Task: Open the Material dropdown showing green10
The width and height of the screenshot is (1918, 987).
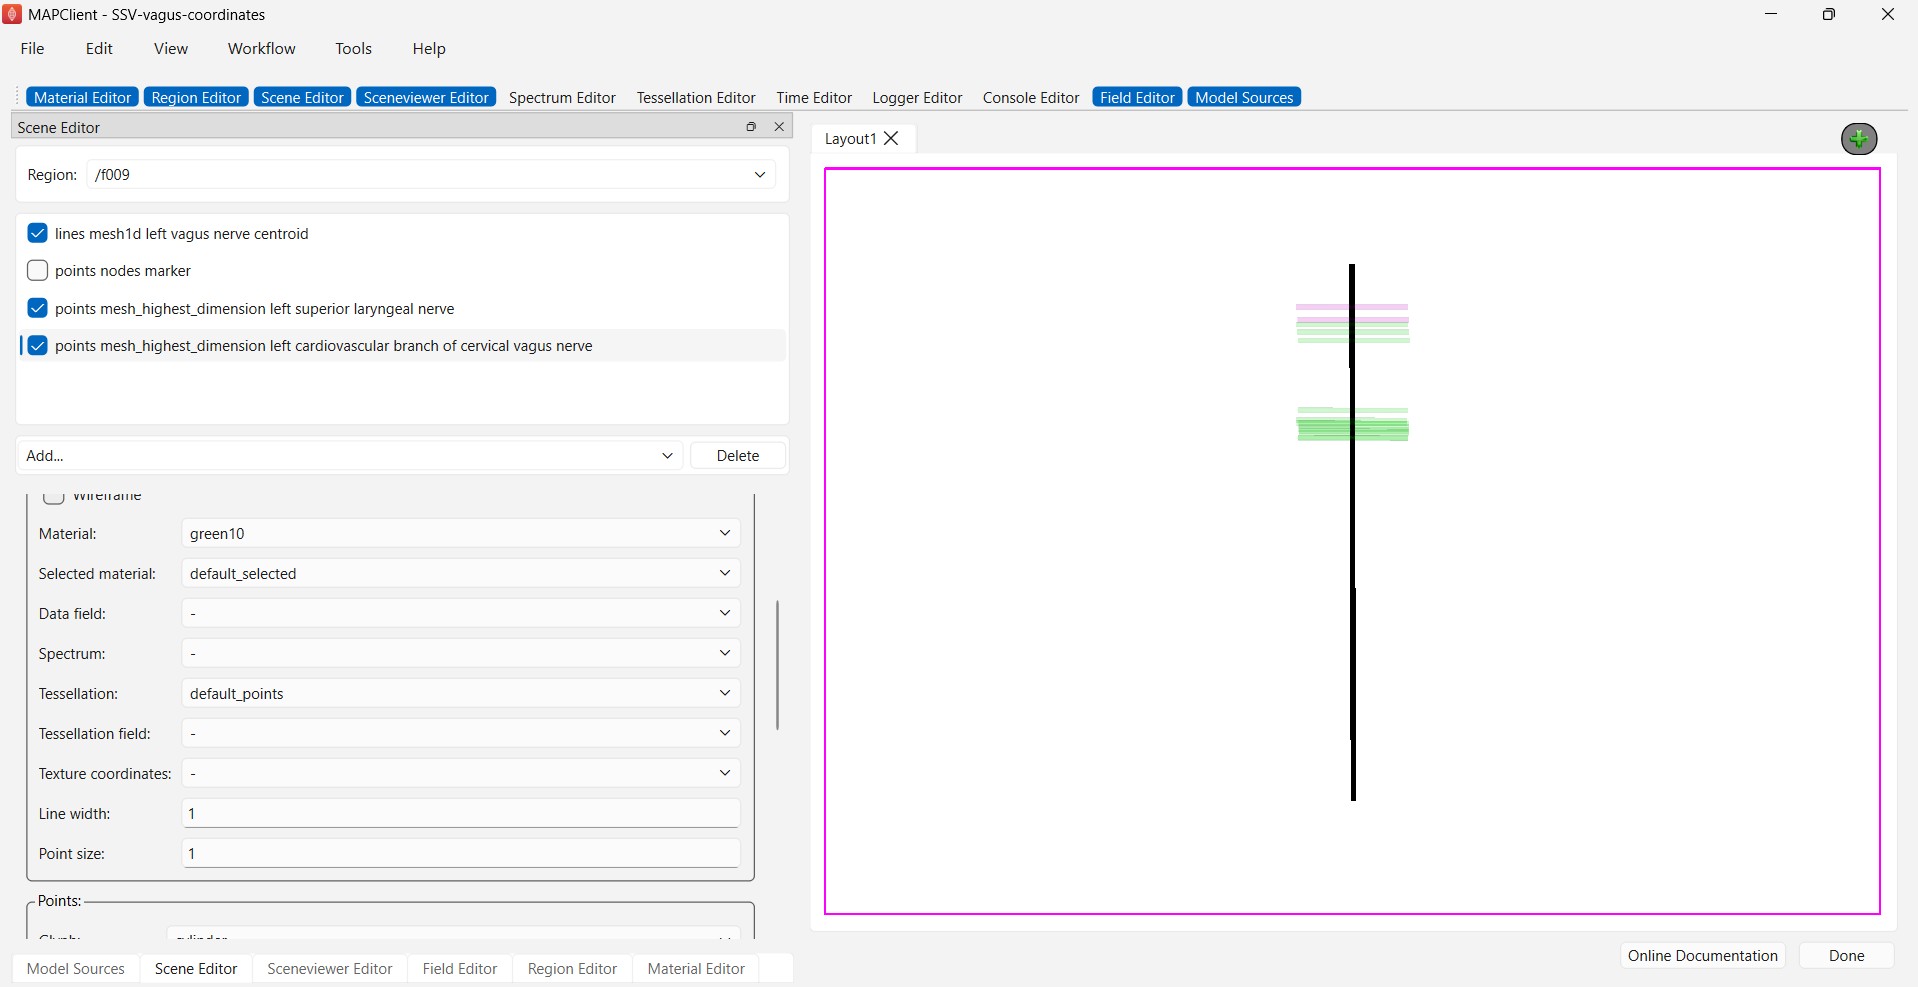Action: [461, 533]
